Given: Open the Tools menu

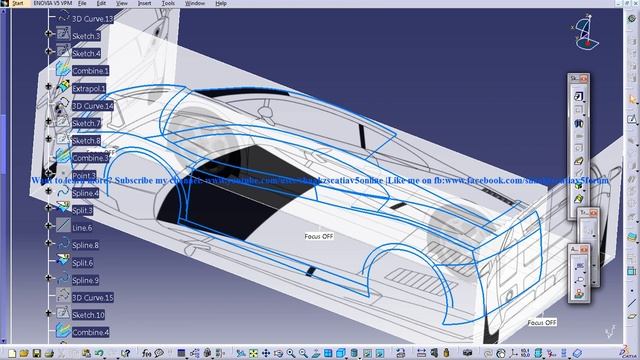Looking at the screenshot, I should coord(168,3).
